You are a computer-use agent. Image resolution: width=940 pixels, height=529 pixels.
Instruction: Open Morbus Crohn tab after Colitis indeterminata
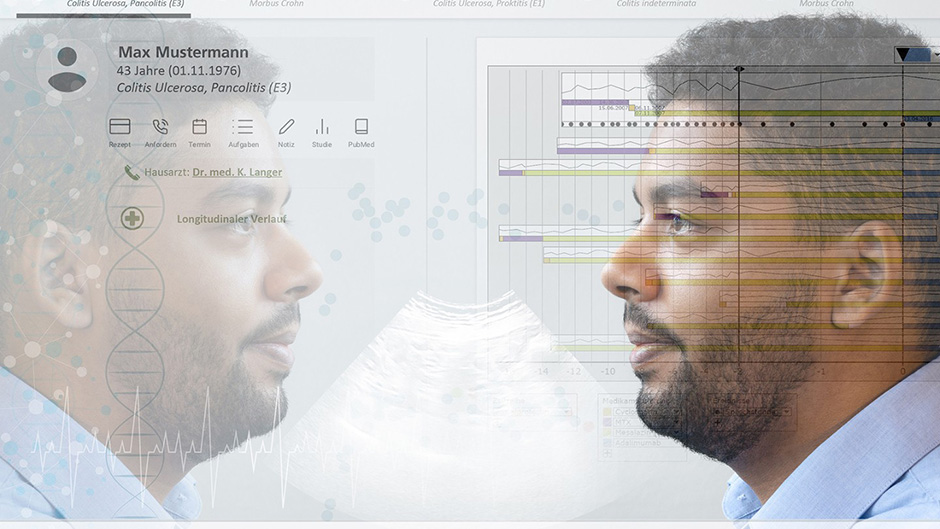(826, 4)
